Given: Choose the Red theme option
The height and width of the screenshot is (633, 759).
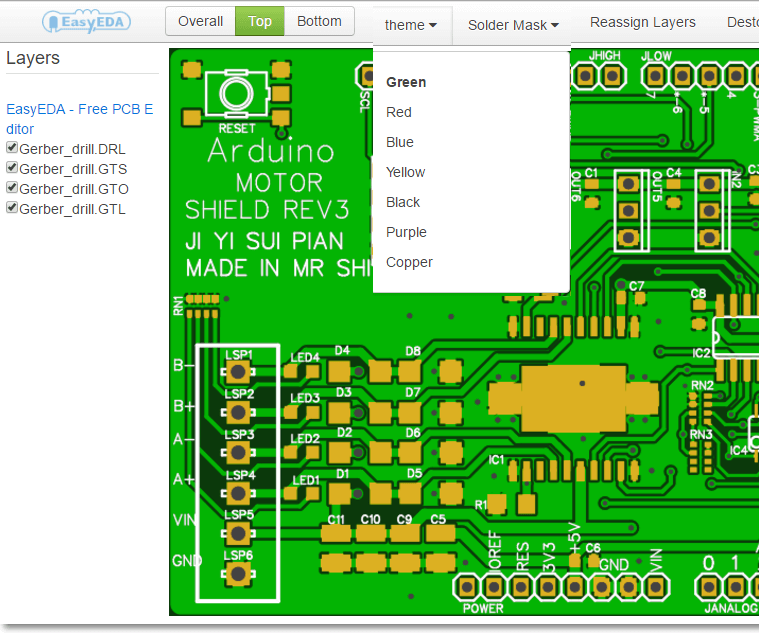Looking at the screenshot, I should [x=399, y=112].
